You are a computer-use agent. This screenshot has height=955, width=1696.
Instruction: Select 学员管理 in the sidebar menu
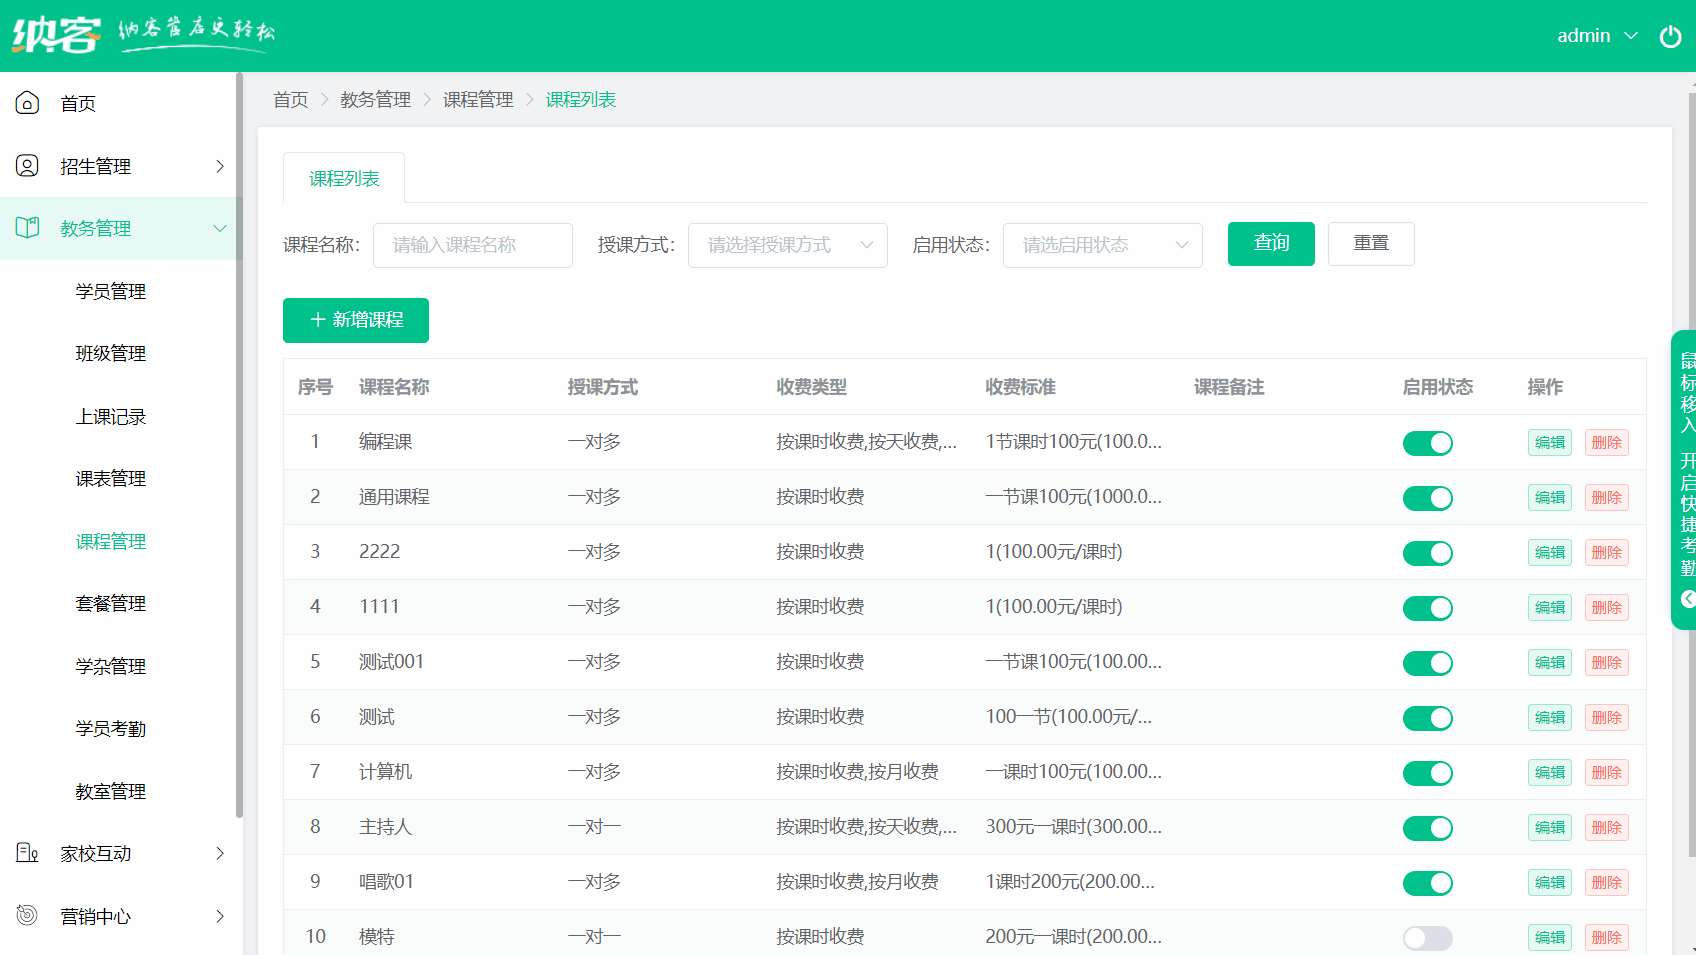(110, 291)
